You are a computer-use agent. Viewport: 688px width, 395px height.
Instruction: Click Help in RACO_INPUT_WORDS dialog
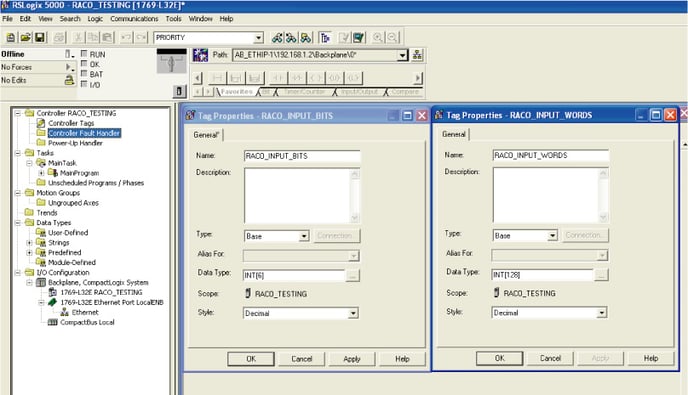click(651, 358)
